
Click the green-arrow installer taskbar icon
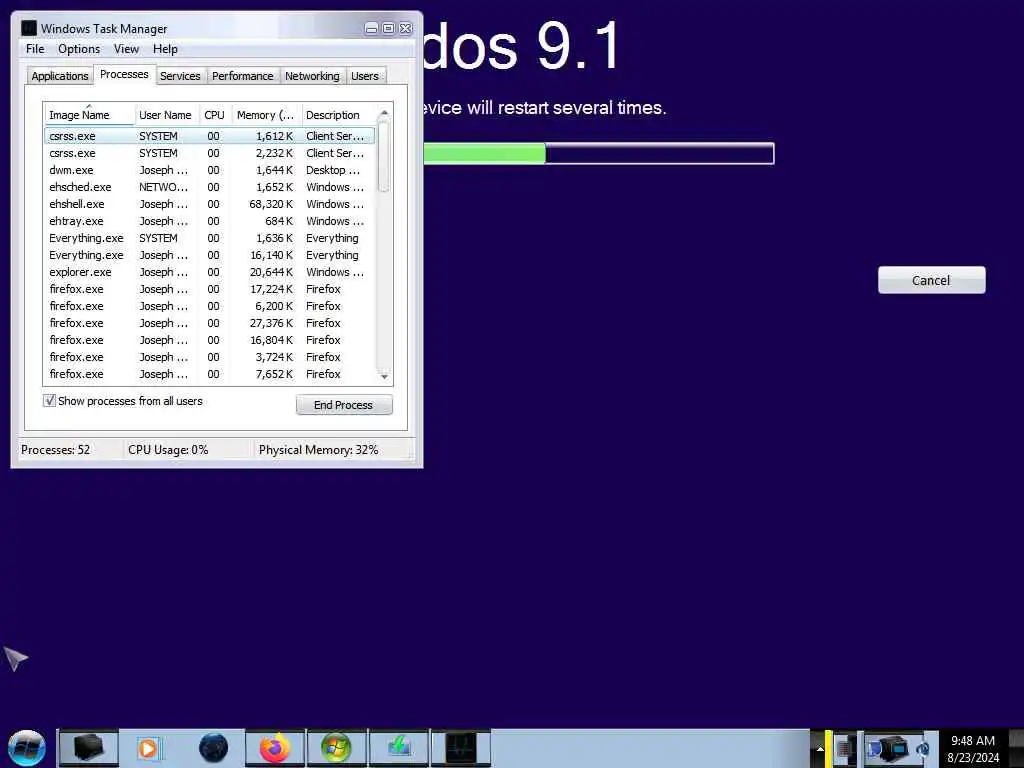(398, 748)
